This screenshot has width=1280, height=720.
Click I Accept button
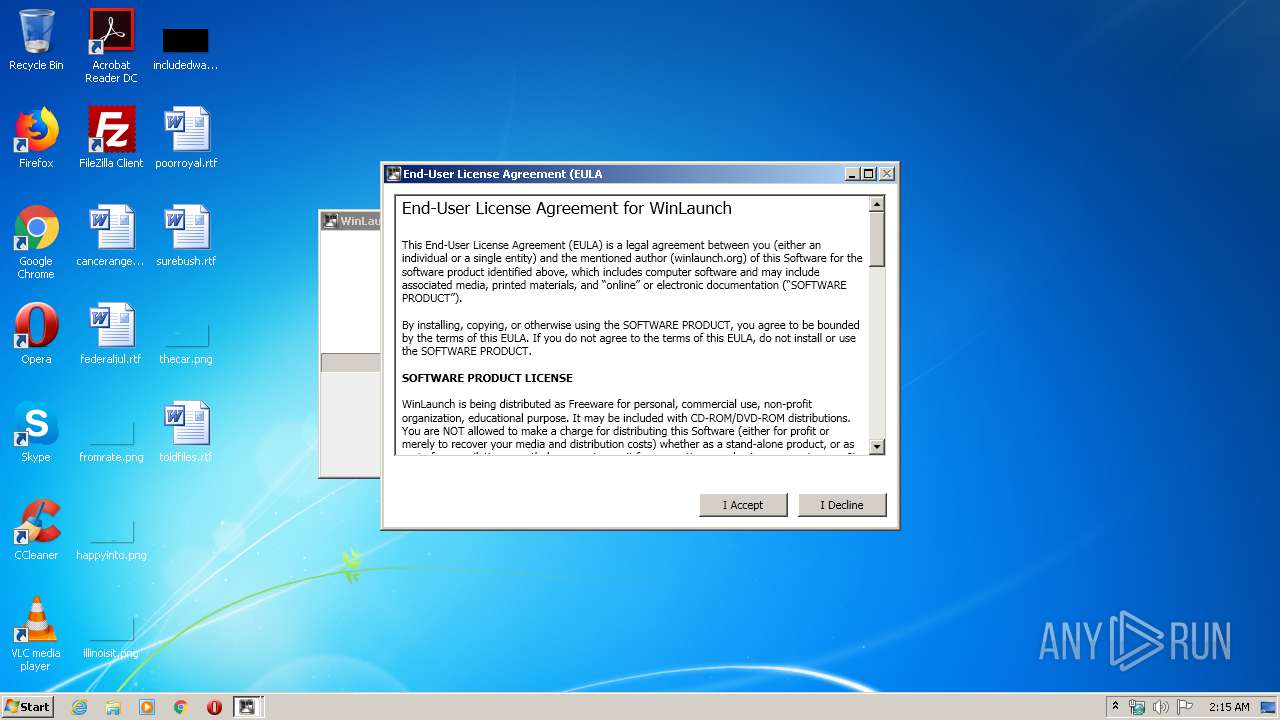coord(743,505)
